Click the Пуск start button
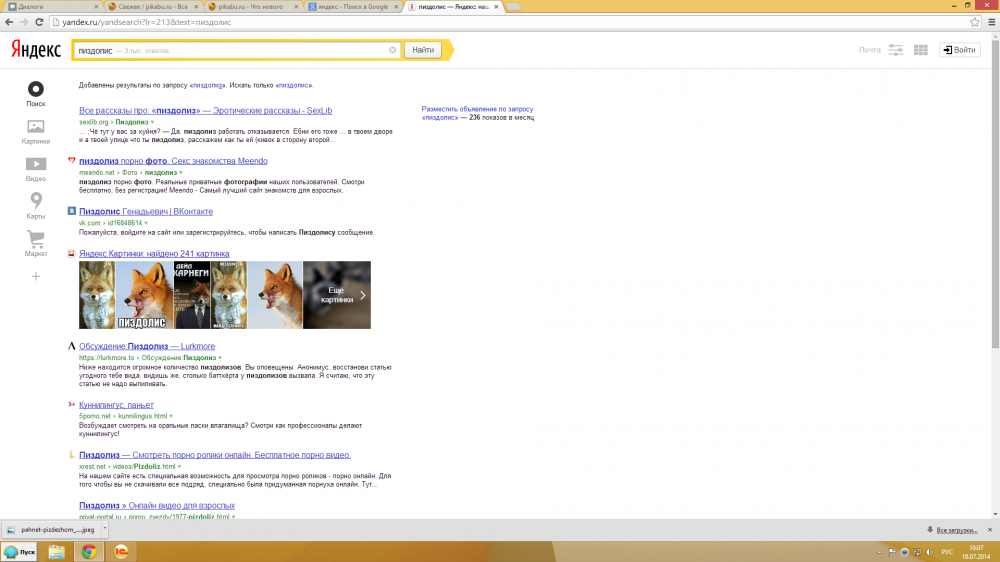The image size is (1000, 562). coord(20,552)
